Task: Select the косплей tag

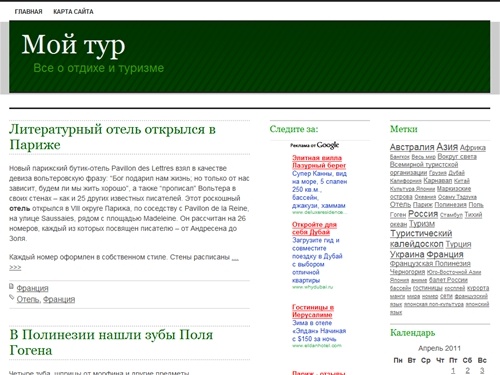Action: [x=455, y=288]
